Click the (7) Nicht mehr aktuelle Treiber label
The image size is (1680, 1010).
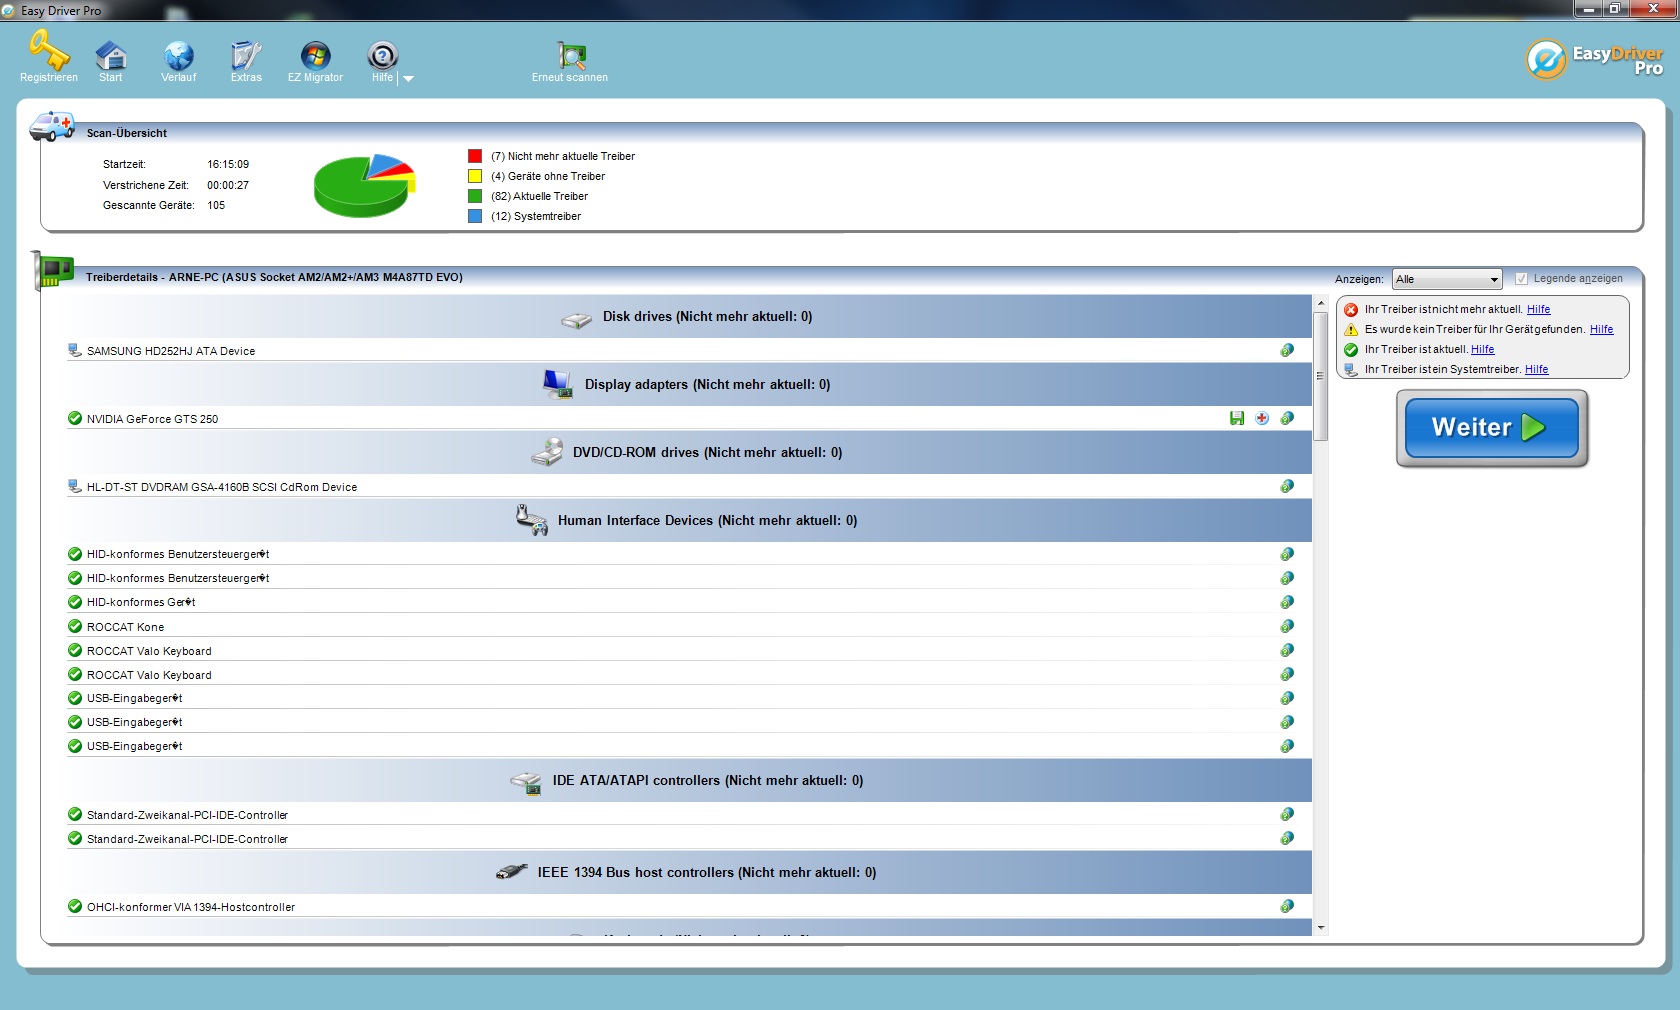click(x=563, y=156)
